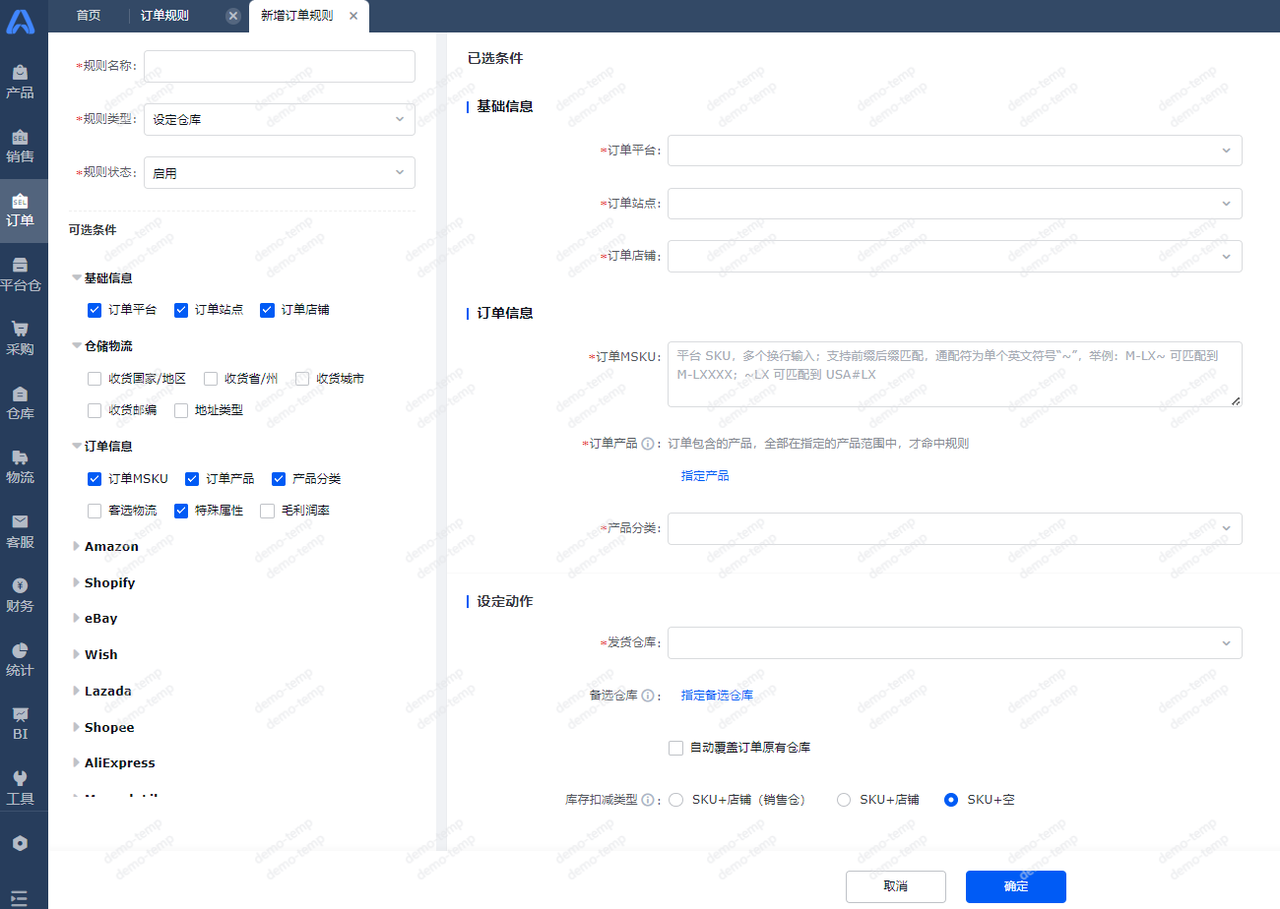Check the 客选物流 checkbox
1280x909 pixels.
95,511
